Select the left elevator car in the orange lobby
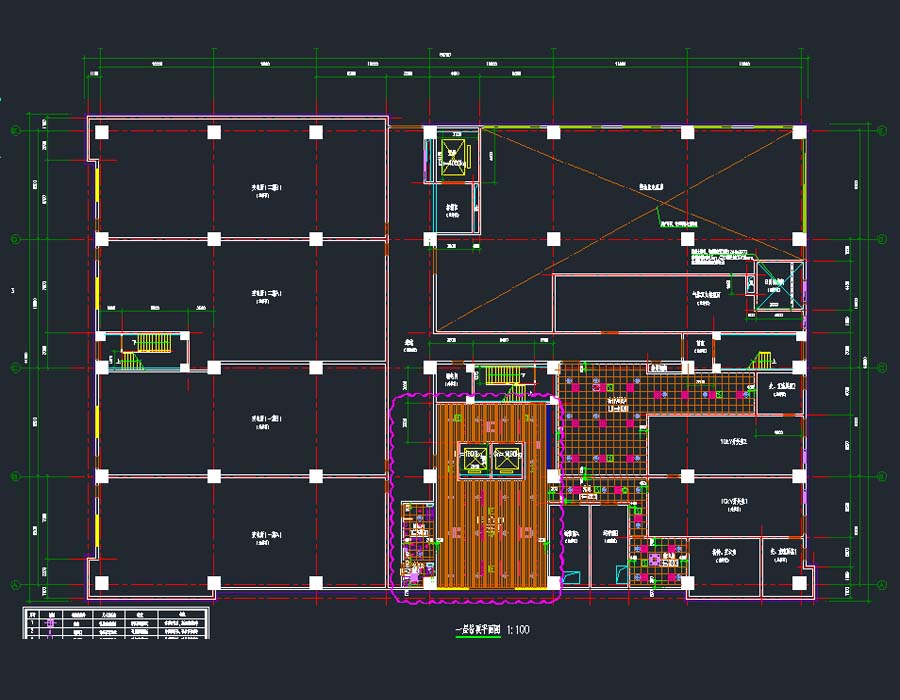 471,459
